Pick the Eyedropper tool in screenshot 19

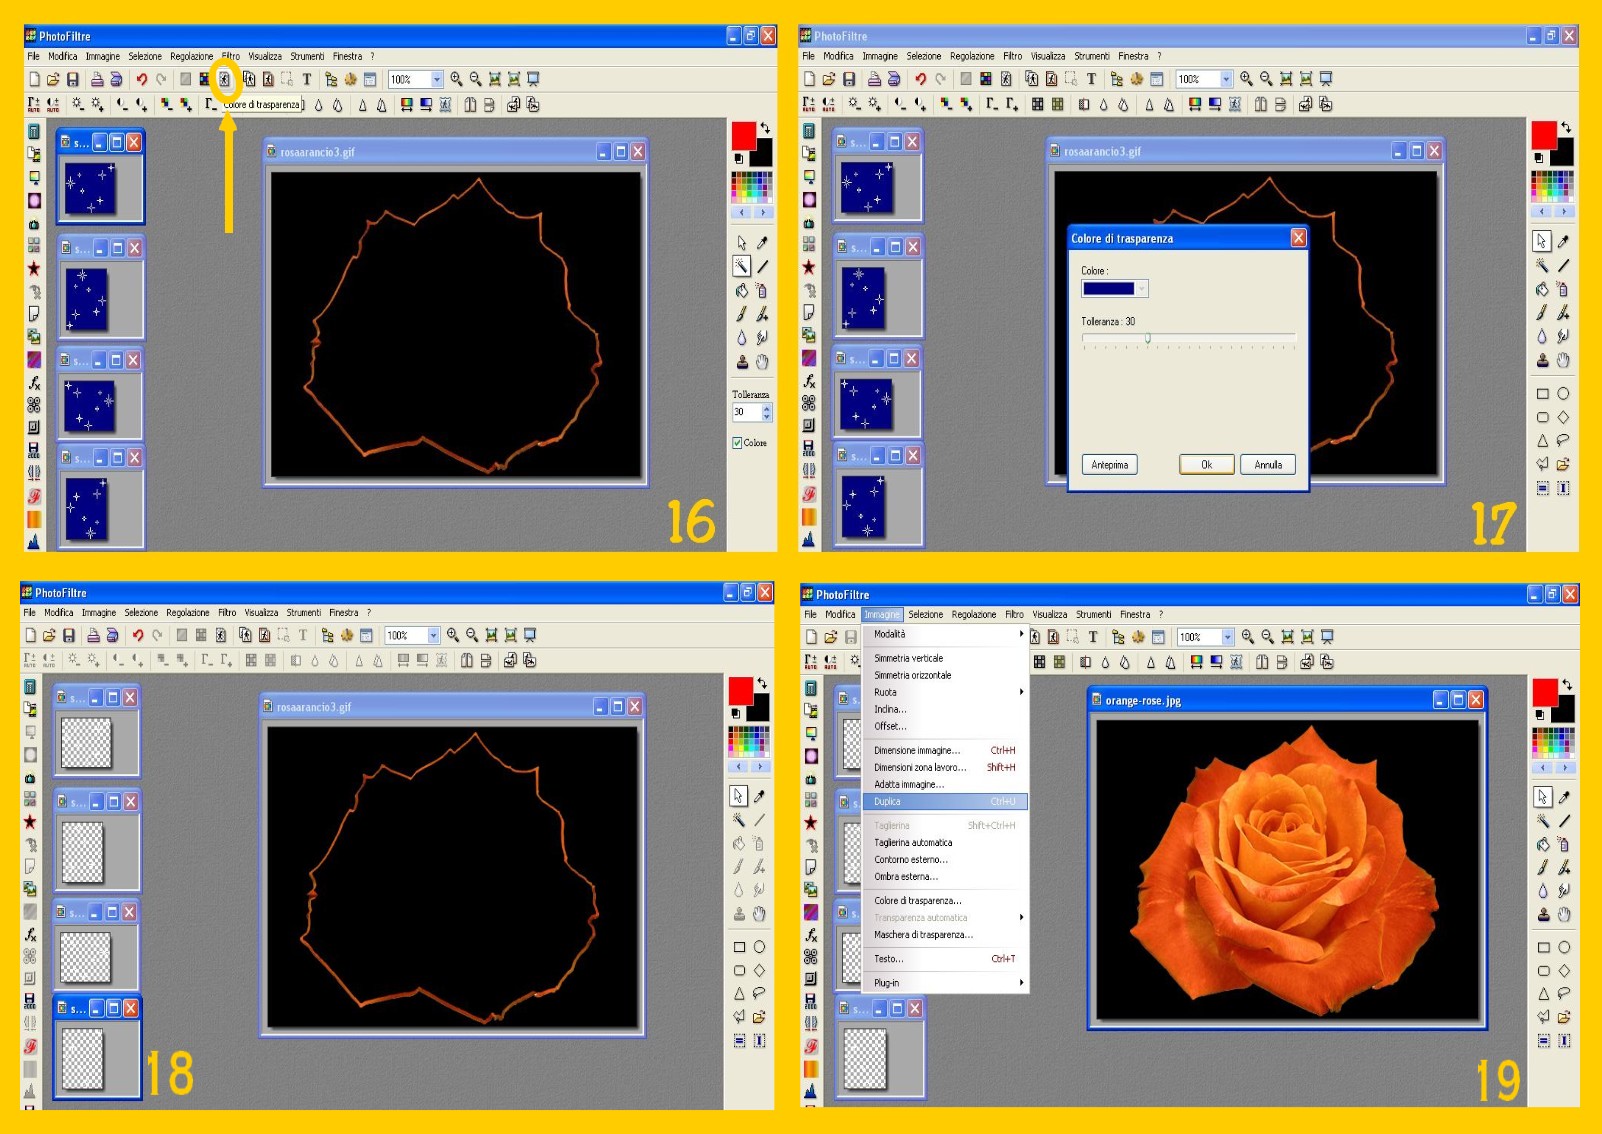pyautogui.click(x=1564, y=797)
